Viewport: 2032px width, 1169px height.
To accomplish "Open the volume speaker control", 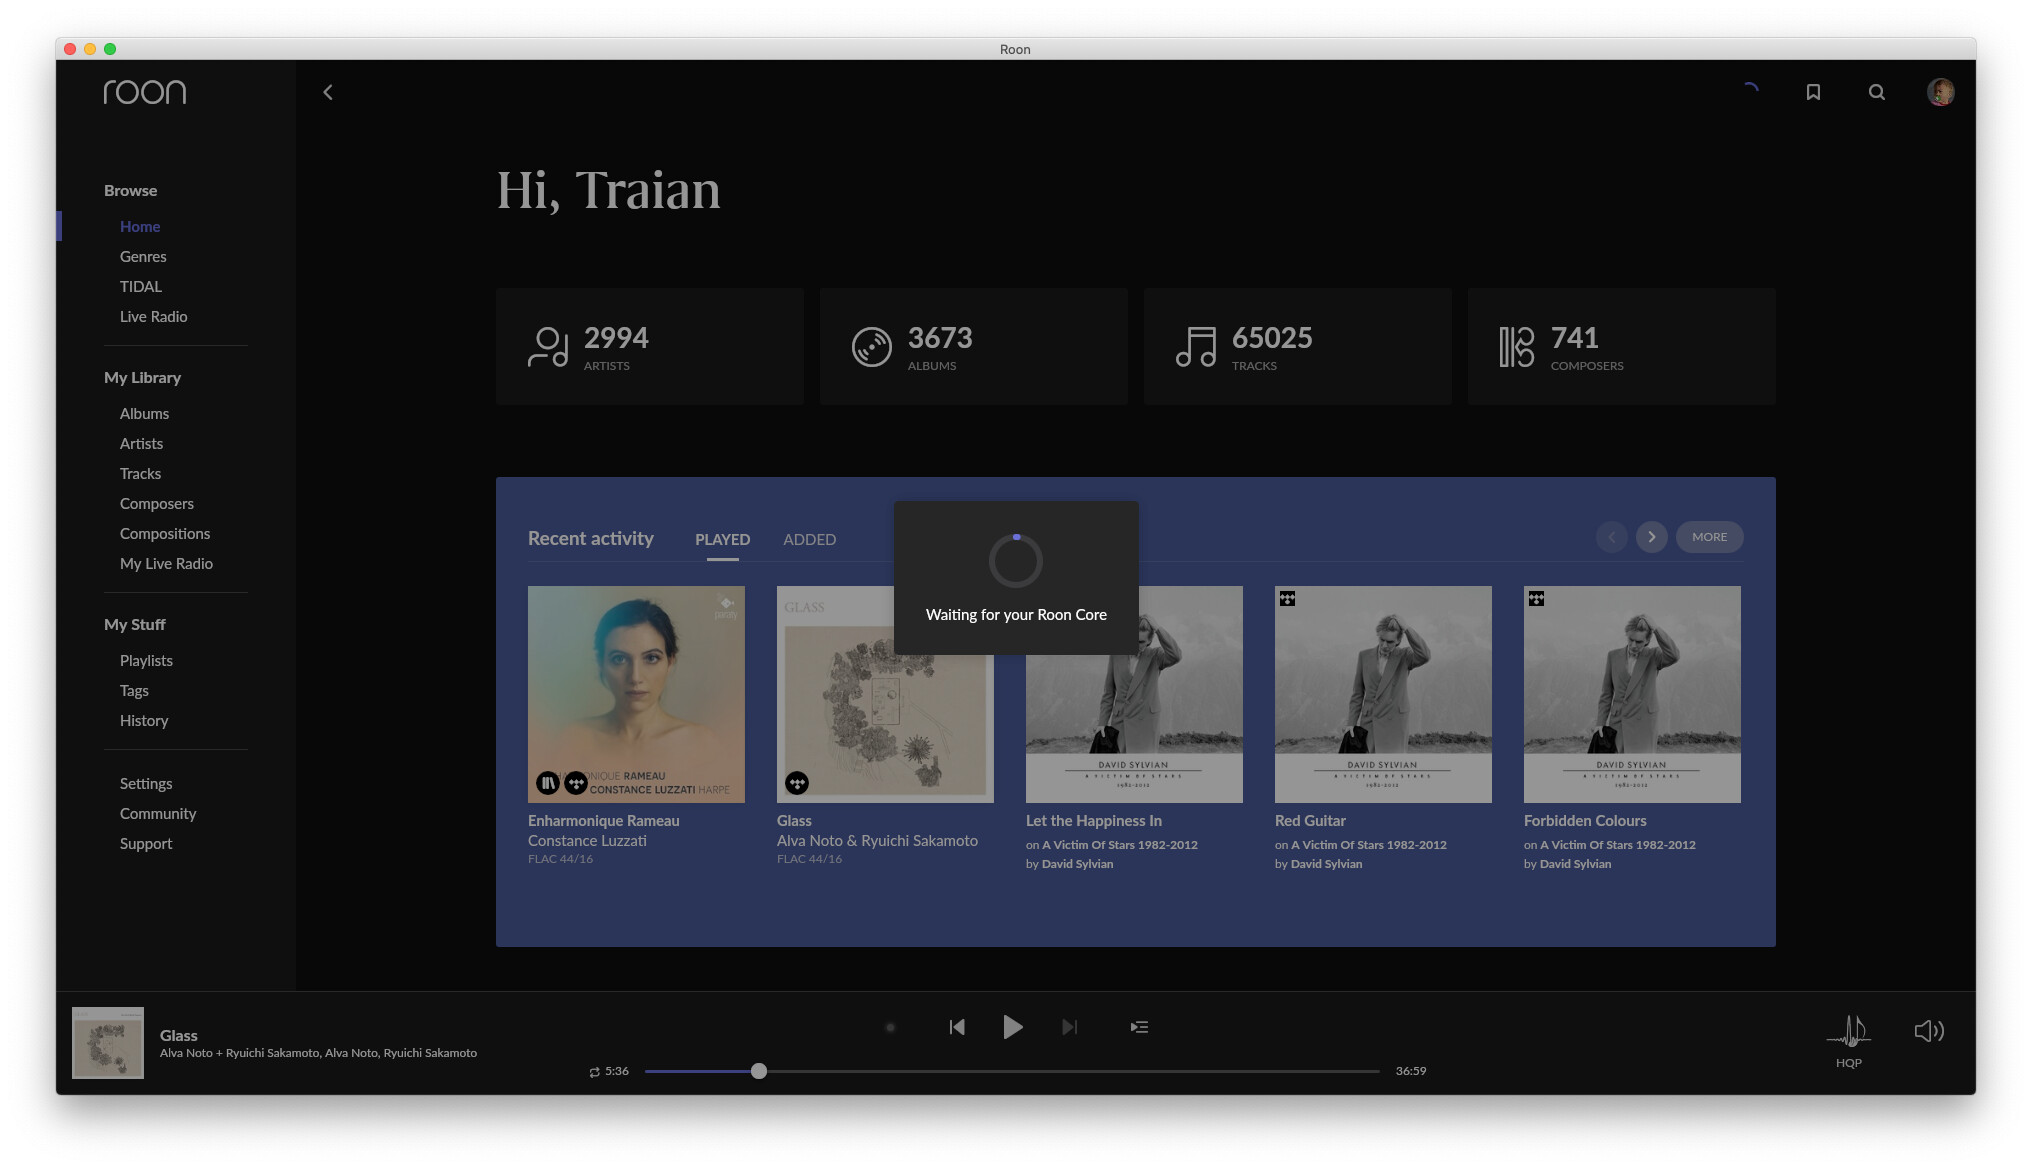I will [x=1928, y=1031].
